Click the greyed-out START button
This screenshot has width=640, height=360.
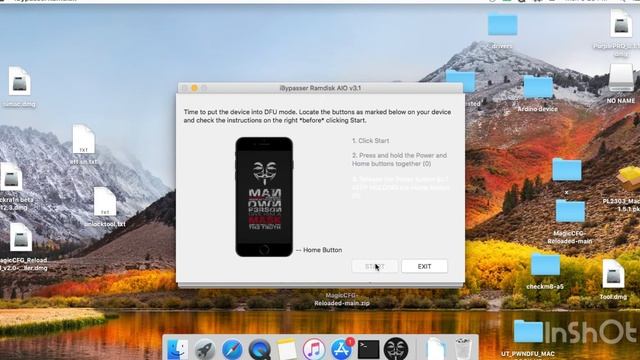click(x=374, y=267)
